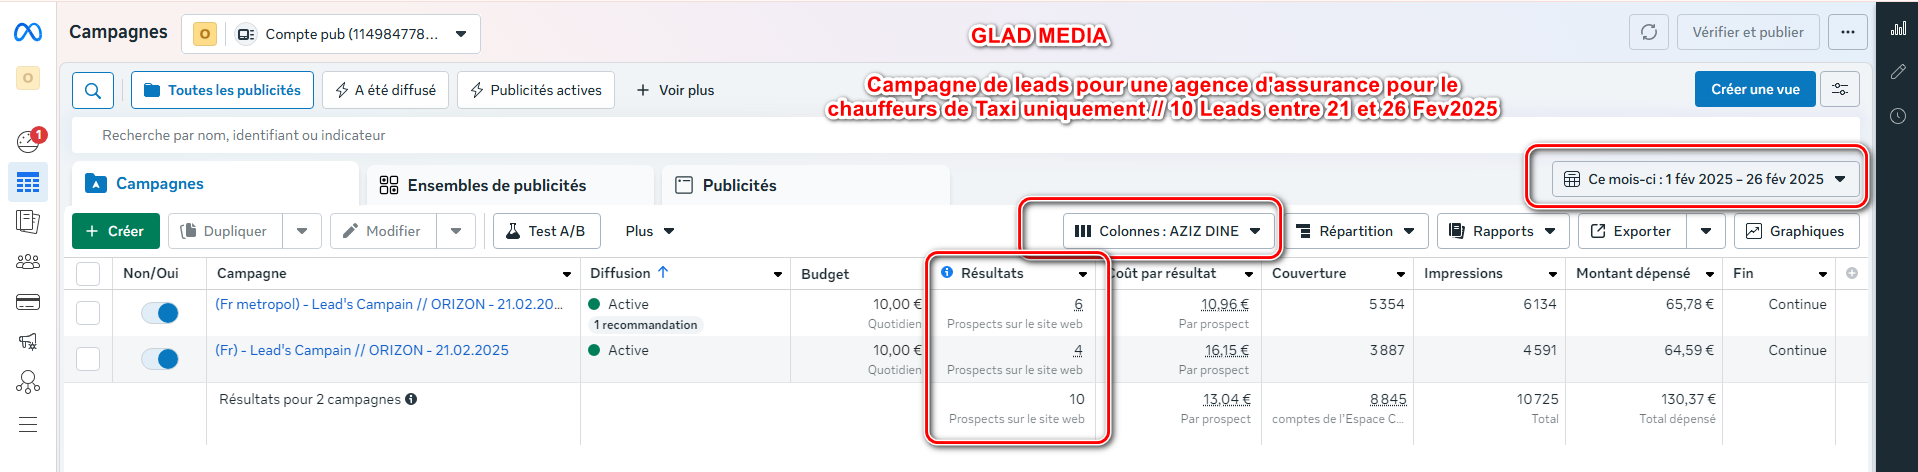Click the Meta logo icon
The height and width of the screenshot is (472, 1918).
(28, 33)
